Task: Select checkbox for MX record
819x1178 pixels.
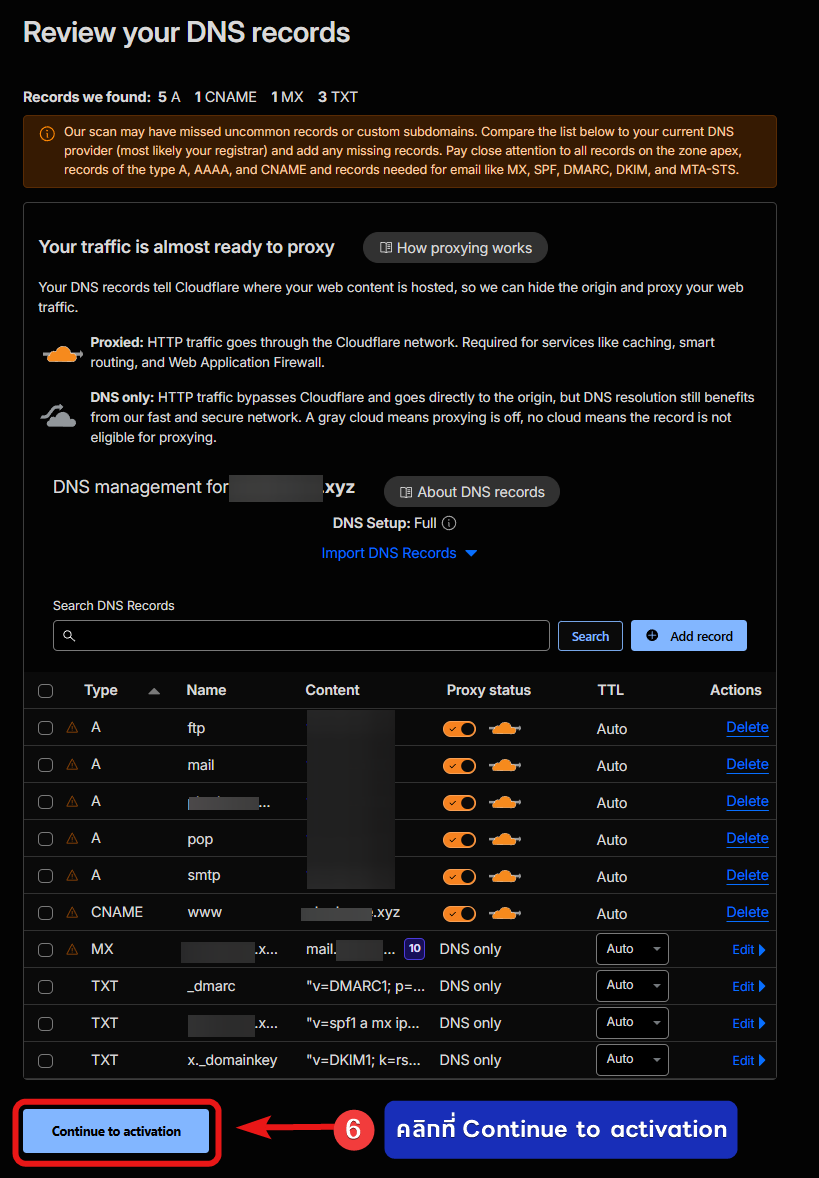Action: click(x=46, y=950)
